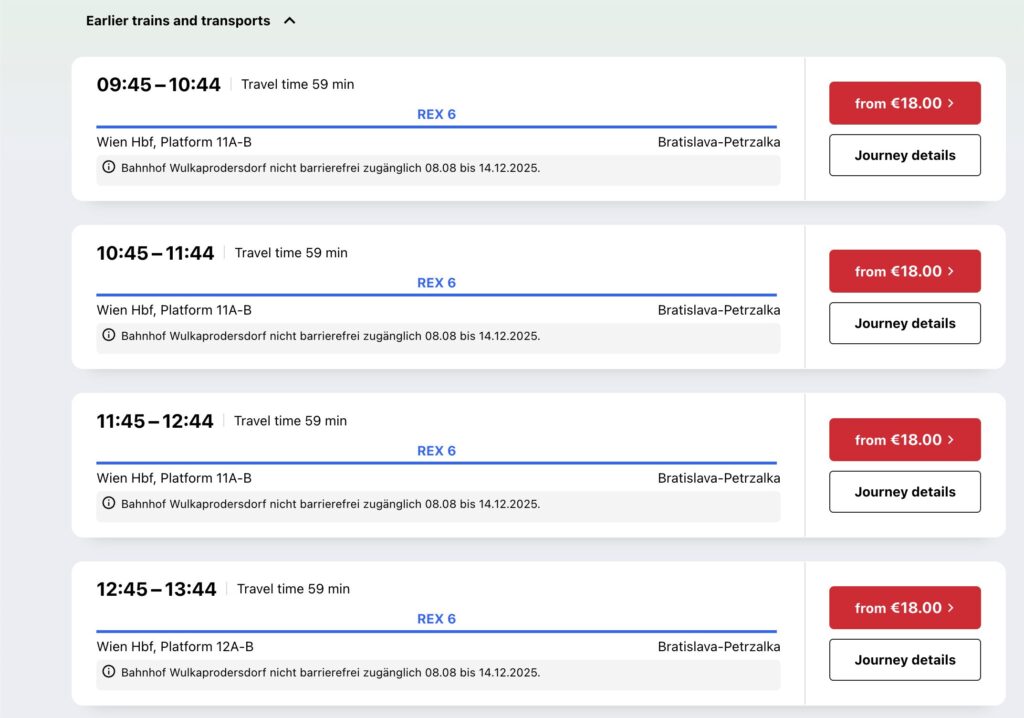
Task: Click info icon on 09:45 train notice
Action: click(x=109, y=167)
